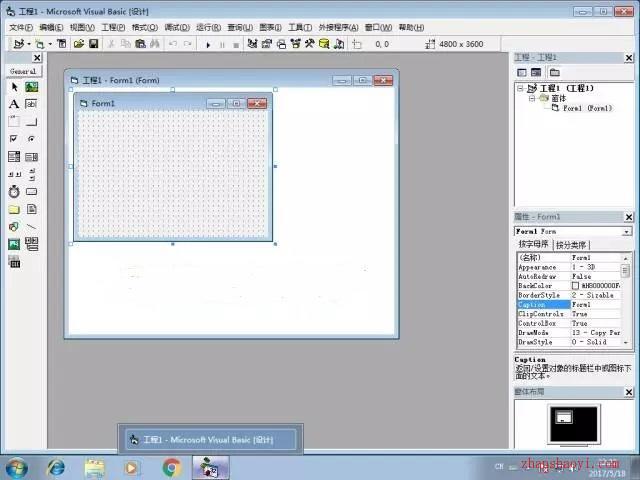Select the Shape tool in the toolbox
Image resolution: width=640 pixels, height=480 pixels.
coord(14,227)
